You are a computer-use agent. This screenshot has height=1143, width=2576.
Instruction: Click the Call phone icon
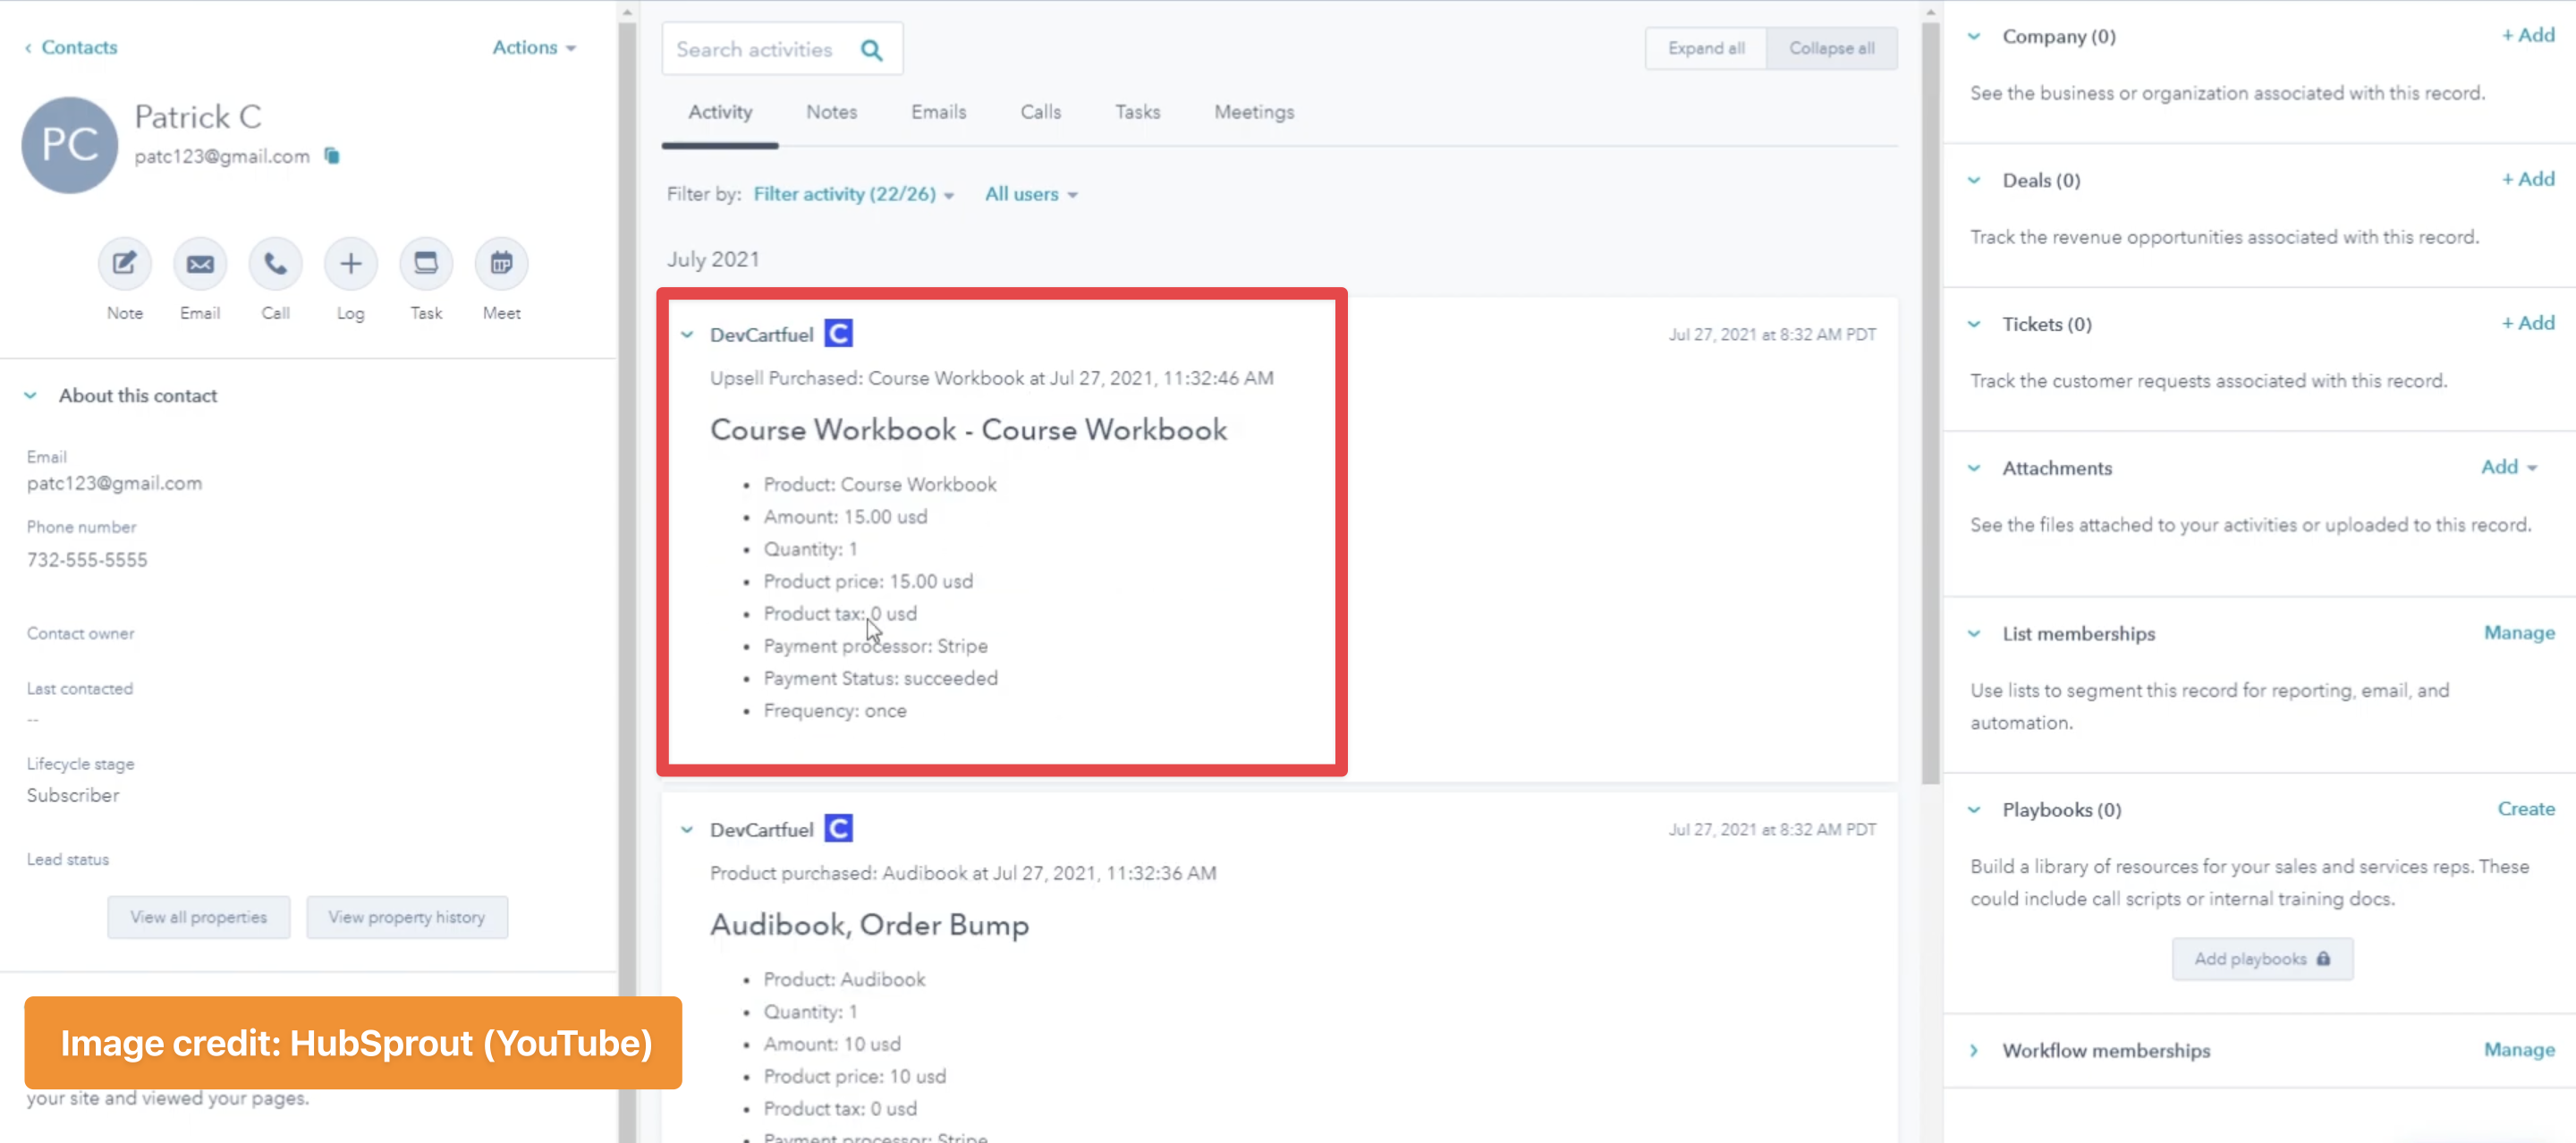point(275,264)
